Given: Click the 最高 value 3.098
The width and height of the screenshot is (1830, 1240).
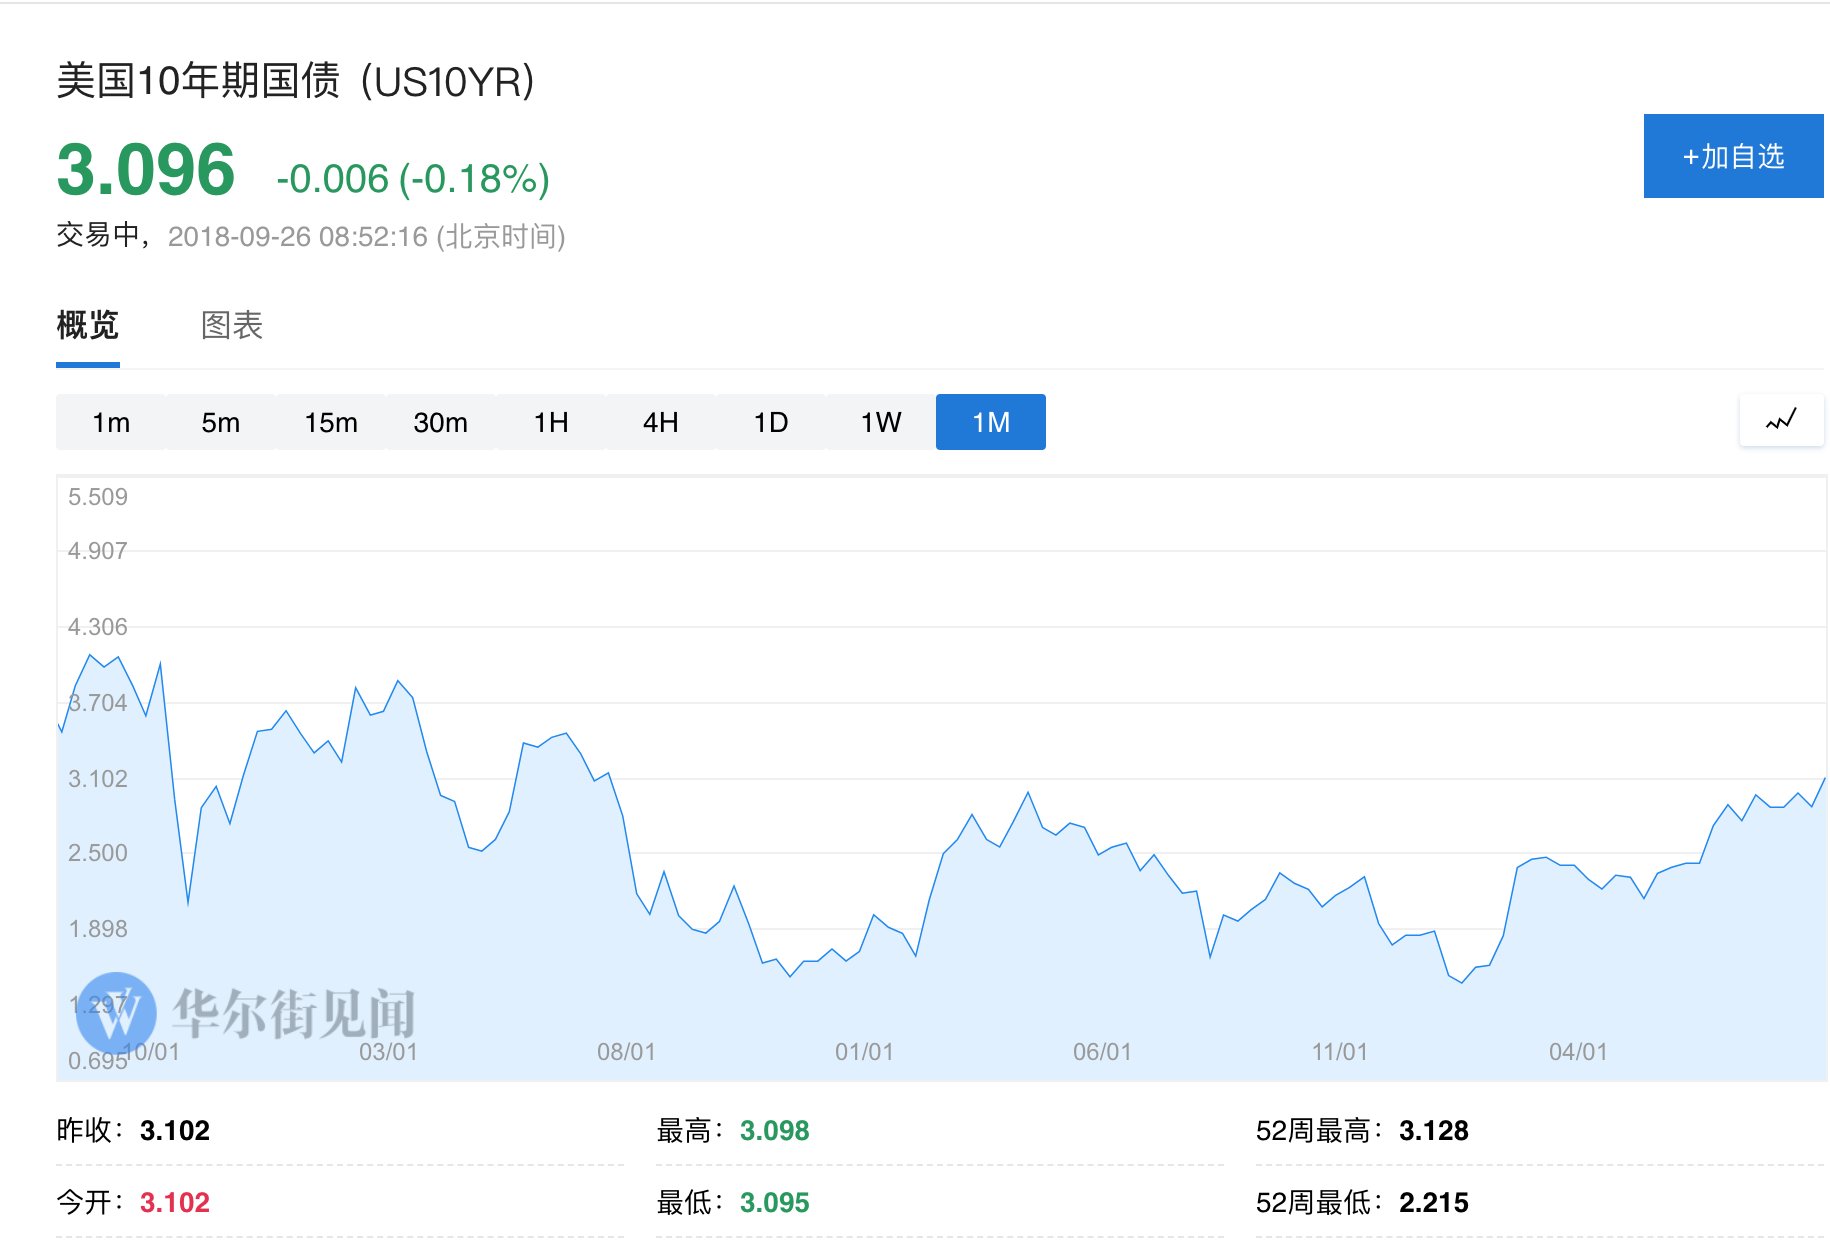Looking at the screenshot, I should [x=775, y=1131].
